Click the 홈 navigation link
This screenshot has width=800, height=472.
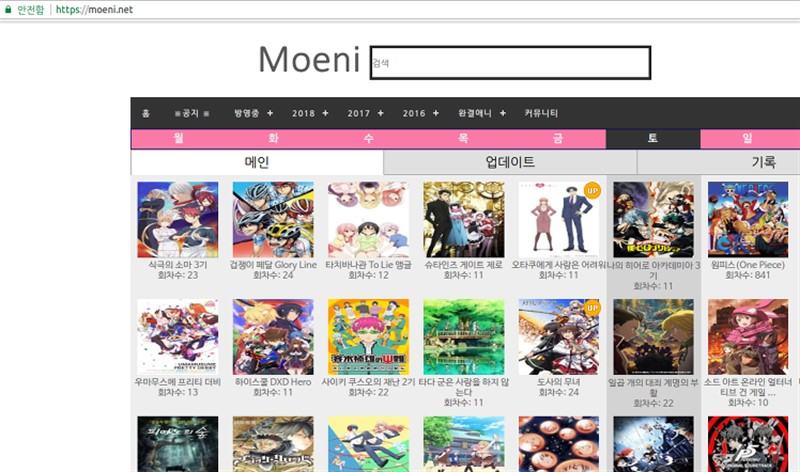tap(146, 113)
